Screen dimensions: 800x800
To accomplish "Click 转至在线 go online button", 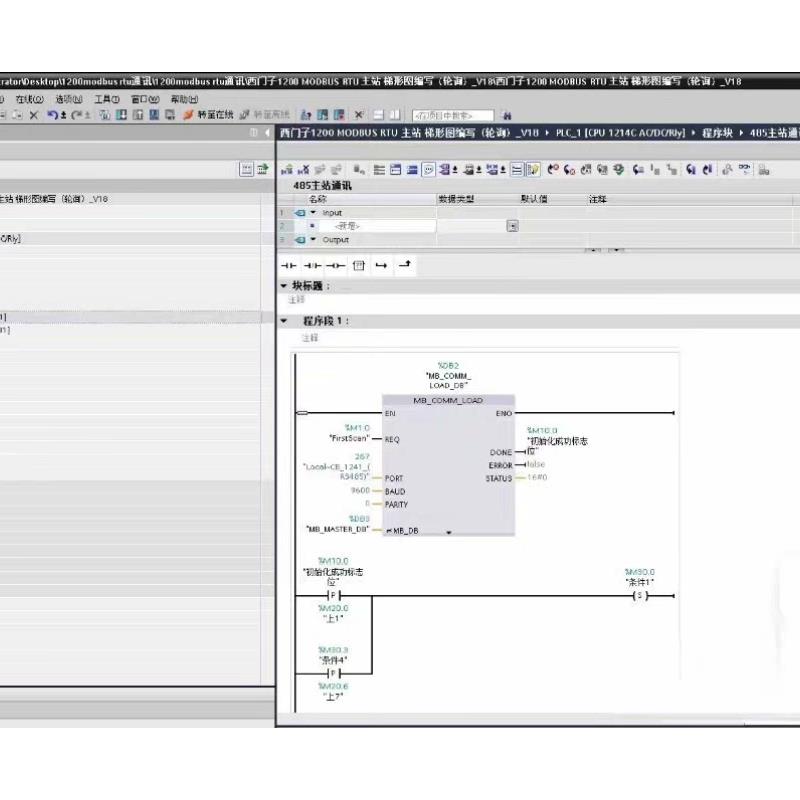I will pyautogui.click(x=208, y=115).
